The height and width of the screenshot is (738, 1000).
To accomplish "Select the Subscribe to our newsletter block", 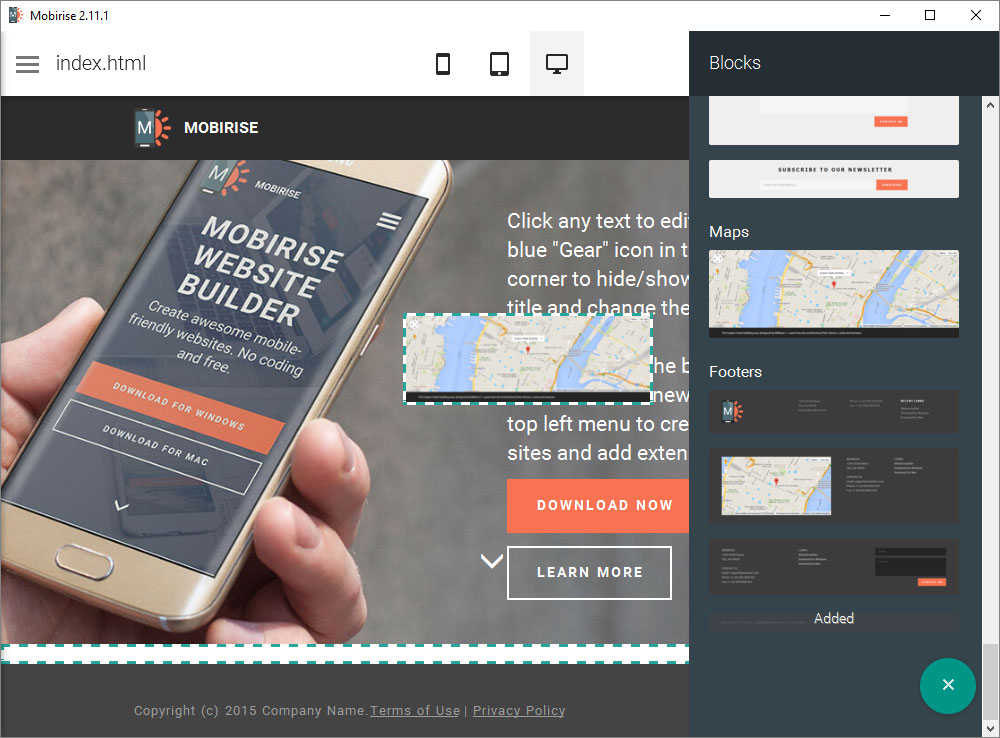I will coord(834,179).
